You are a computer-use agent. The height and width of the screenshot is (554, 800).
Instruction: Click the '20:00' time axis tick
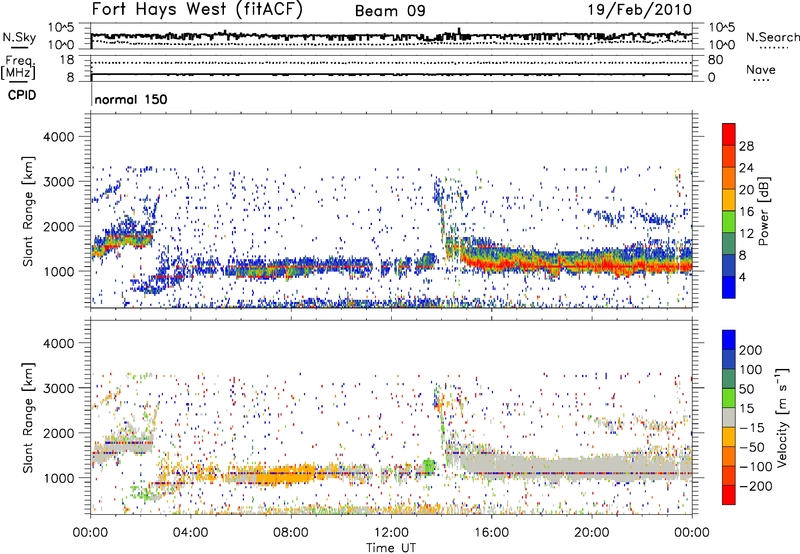[x=591, y=533]
